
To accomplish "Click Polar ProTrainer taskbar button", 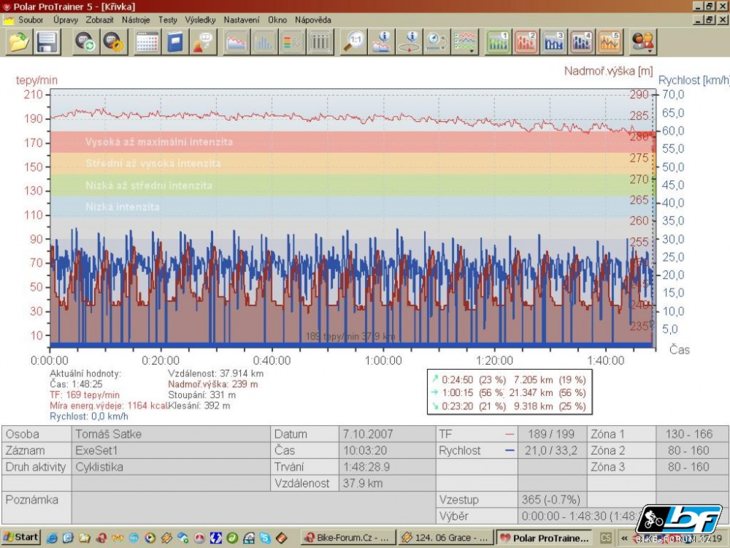I will (543, 538).
